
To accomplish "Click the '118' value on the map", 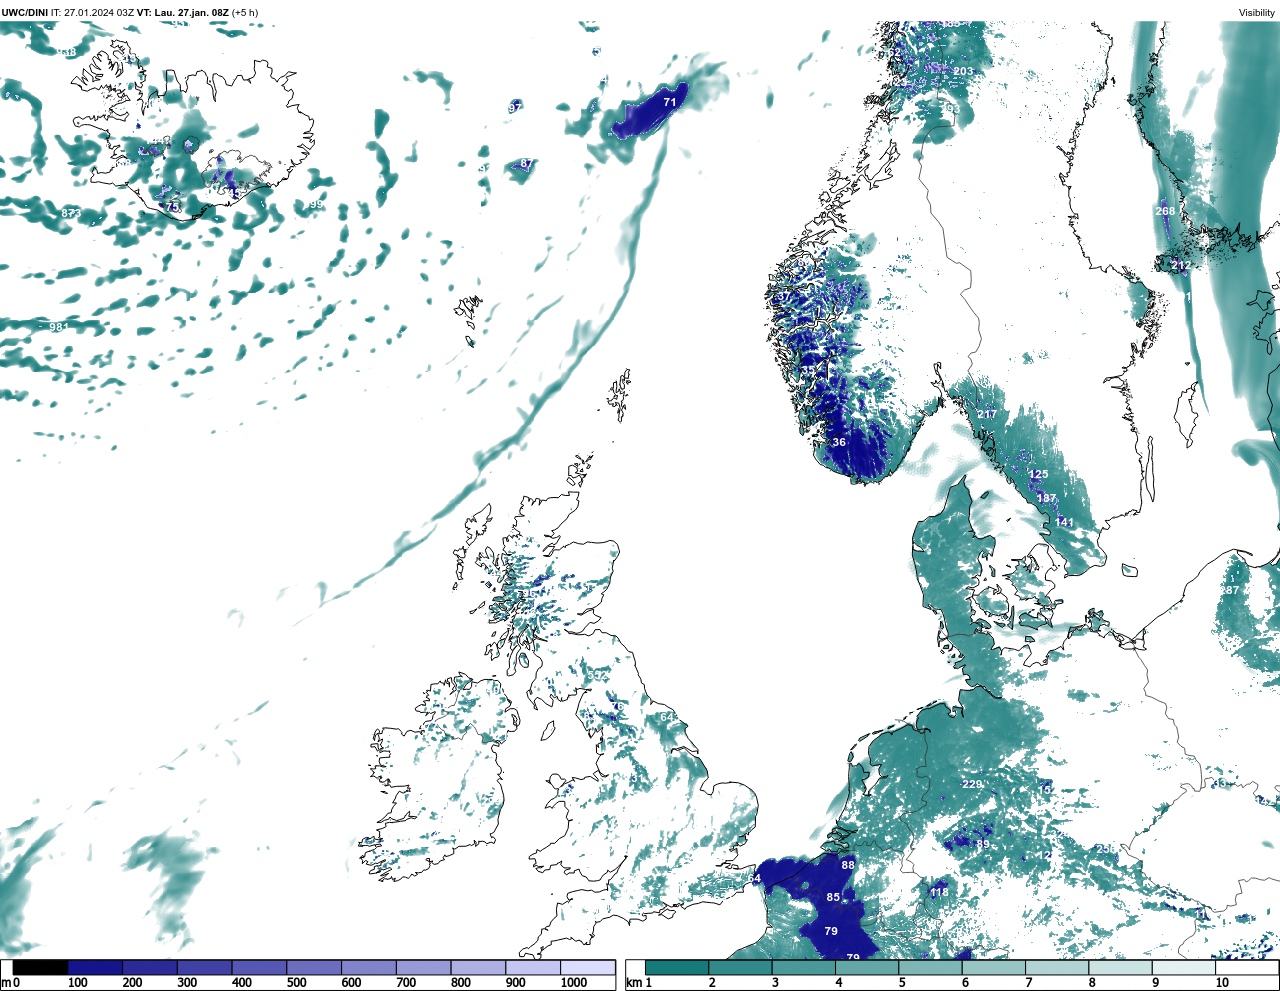I will (939, 892).
